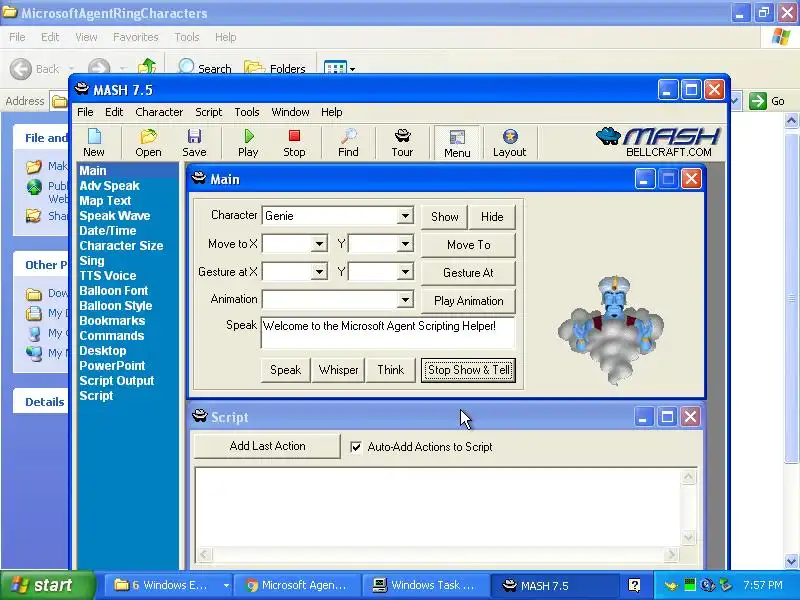Select TTS Voice in sidebar
800x600 pixels.
[108, 276]
